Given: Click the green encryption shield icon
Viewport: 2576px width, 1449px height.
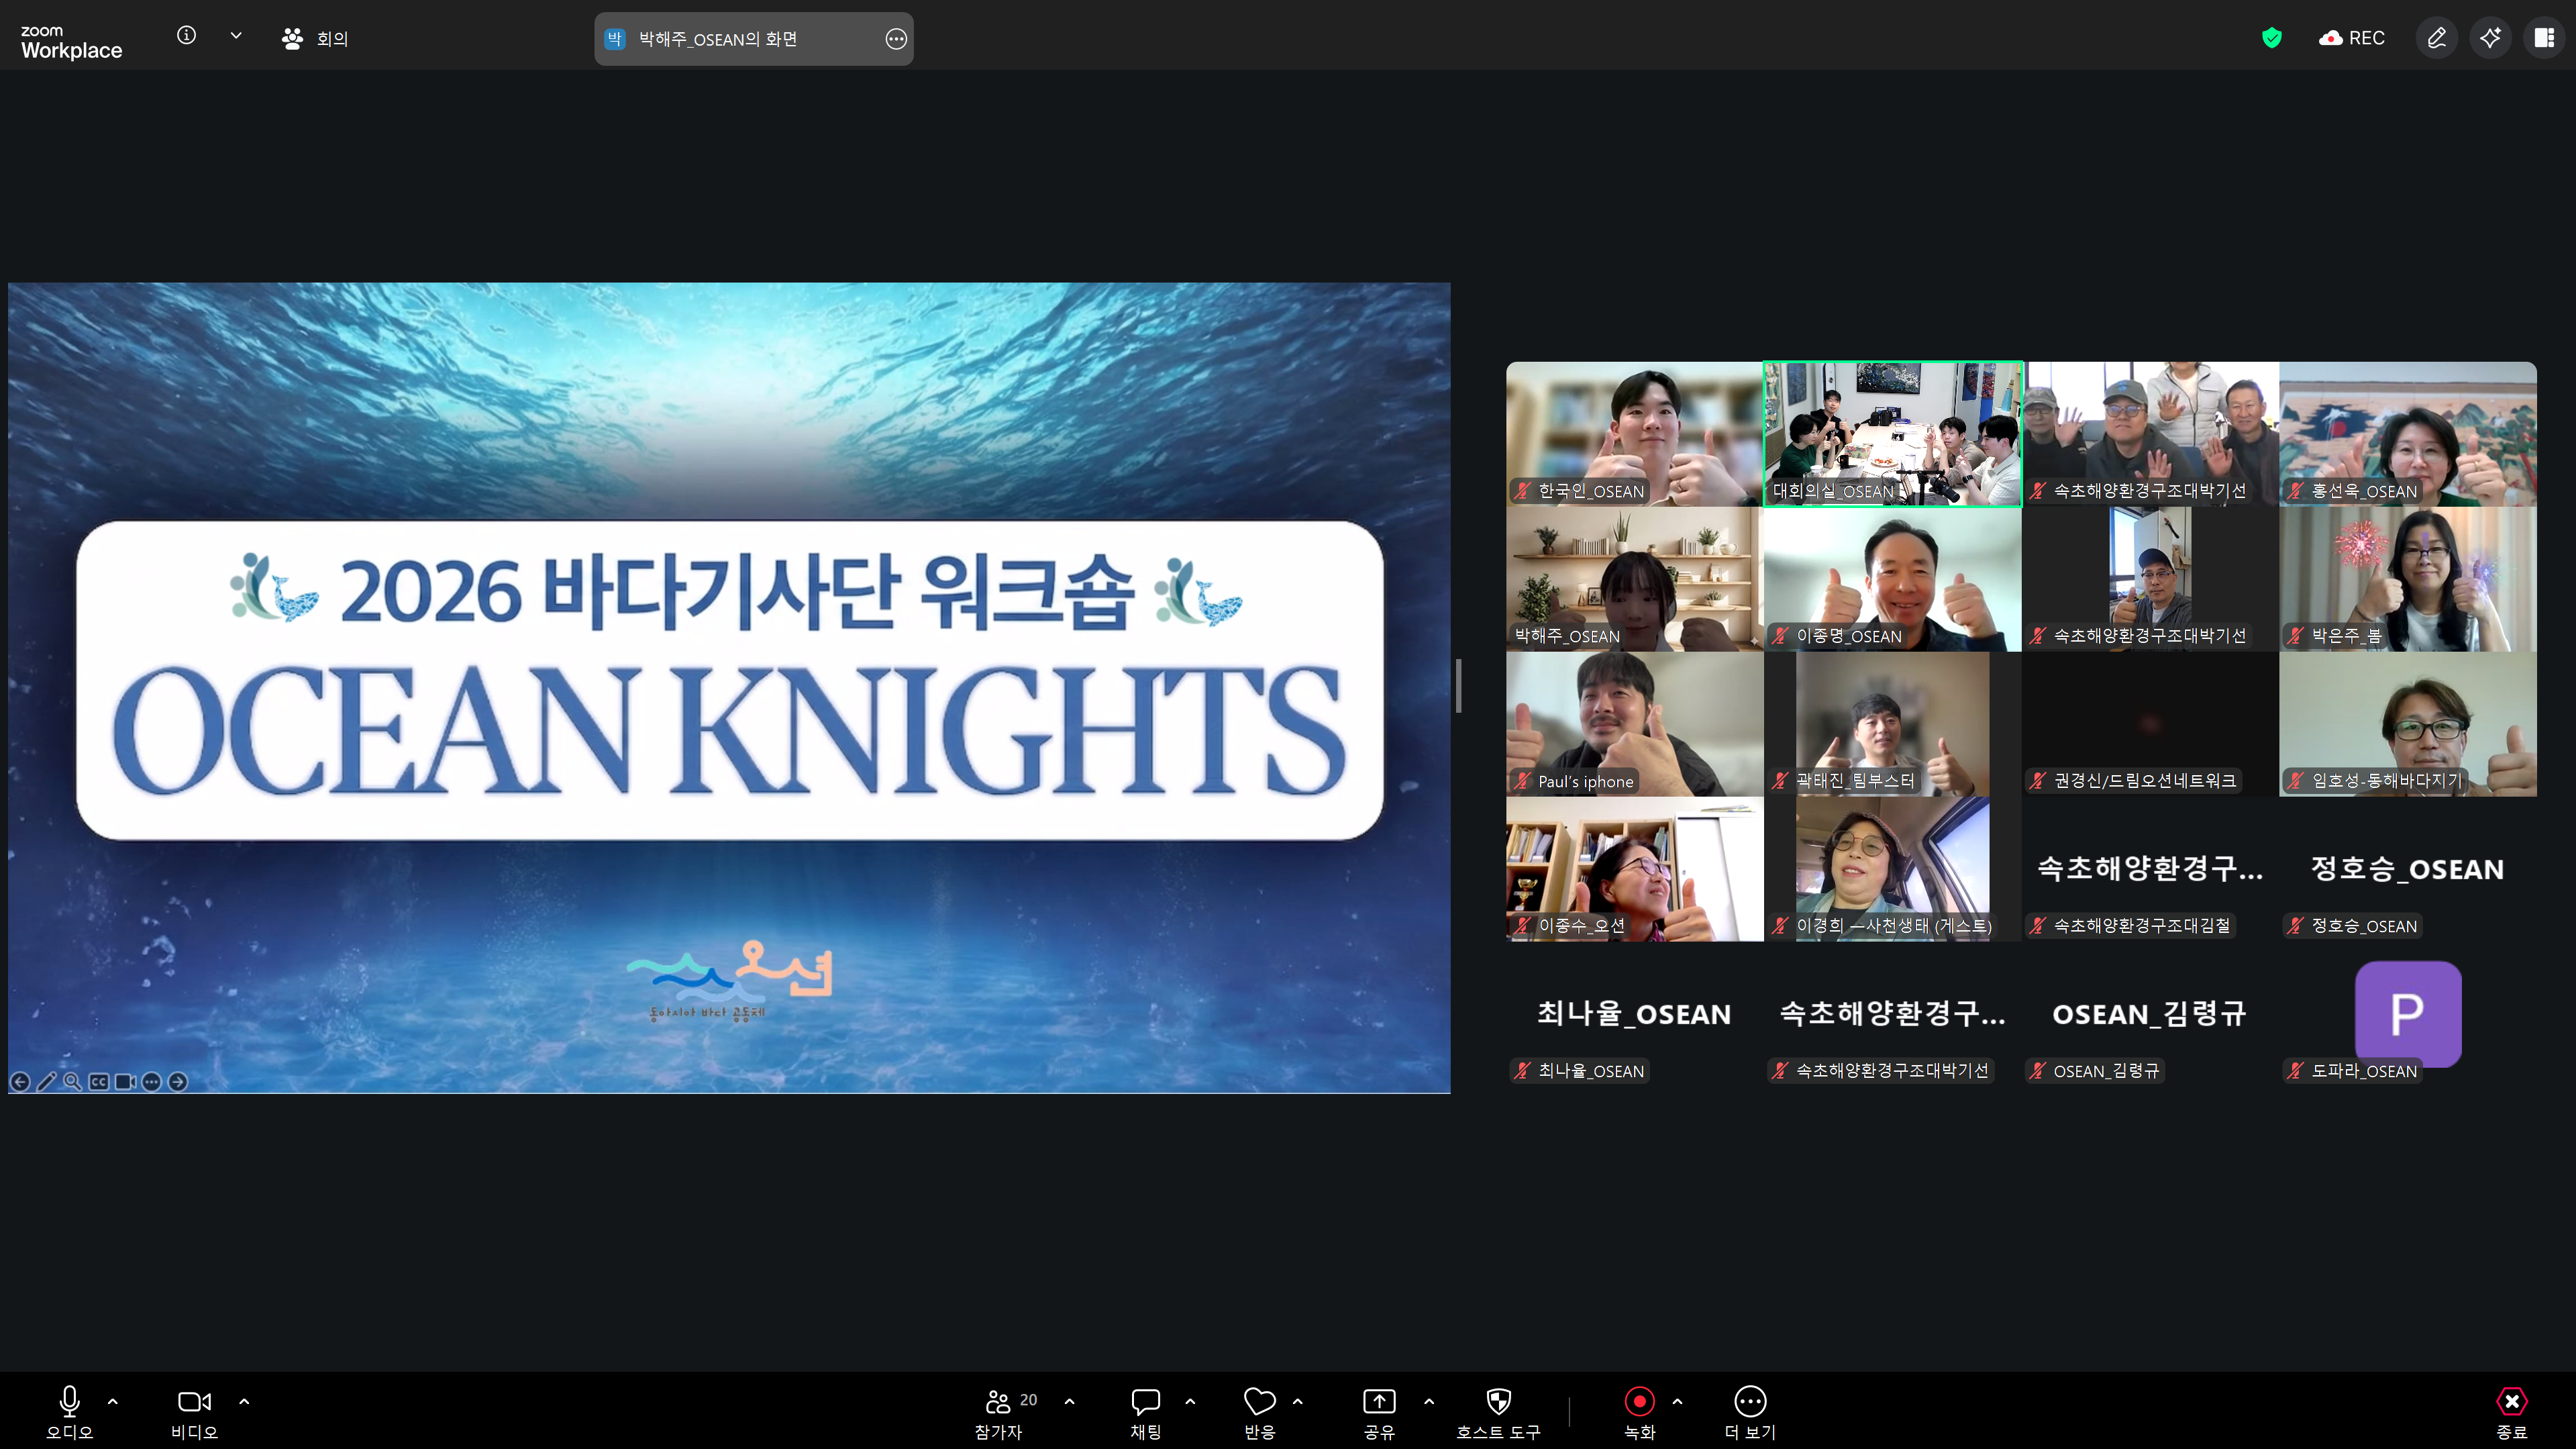Looking at the screenshot, I should (2271, 38).
